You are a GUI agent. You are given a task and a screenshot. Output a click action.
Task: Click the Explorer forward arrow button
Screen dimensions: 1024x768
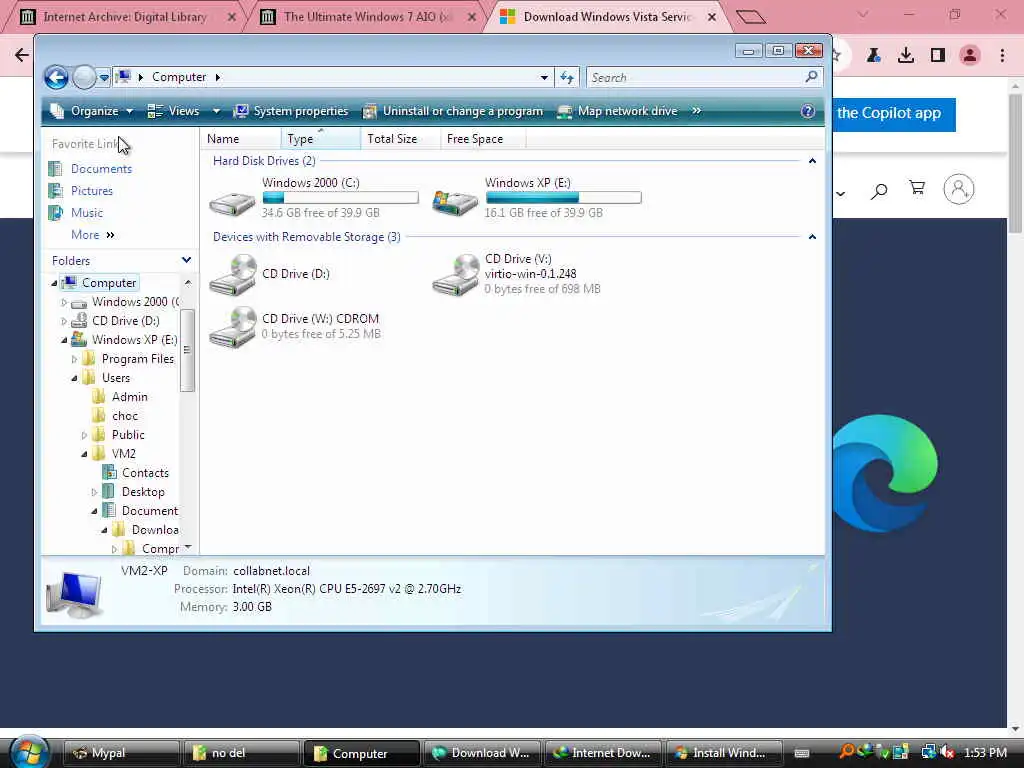(x=84, y=78)
